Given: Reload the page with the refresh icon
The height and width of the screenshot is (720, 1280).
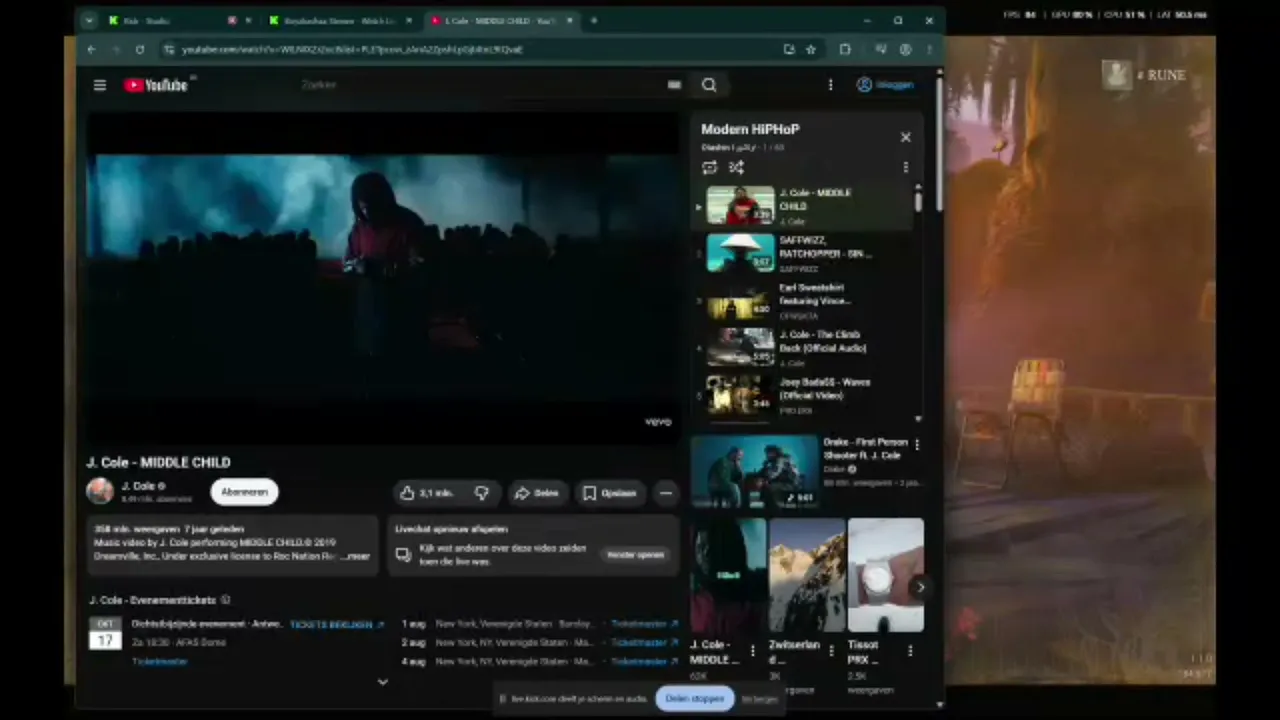Looking at the screenshot, I should [x=140, y=49].
